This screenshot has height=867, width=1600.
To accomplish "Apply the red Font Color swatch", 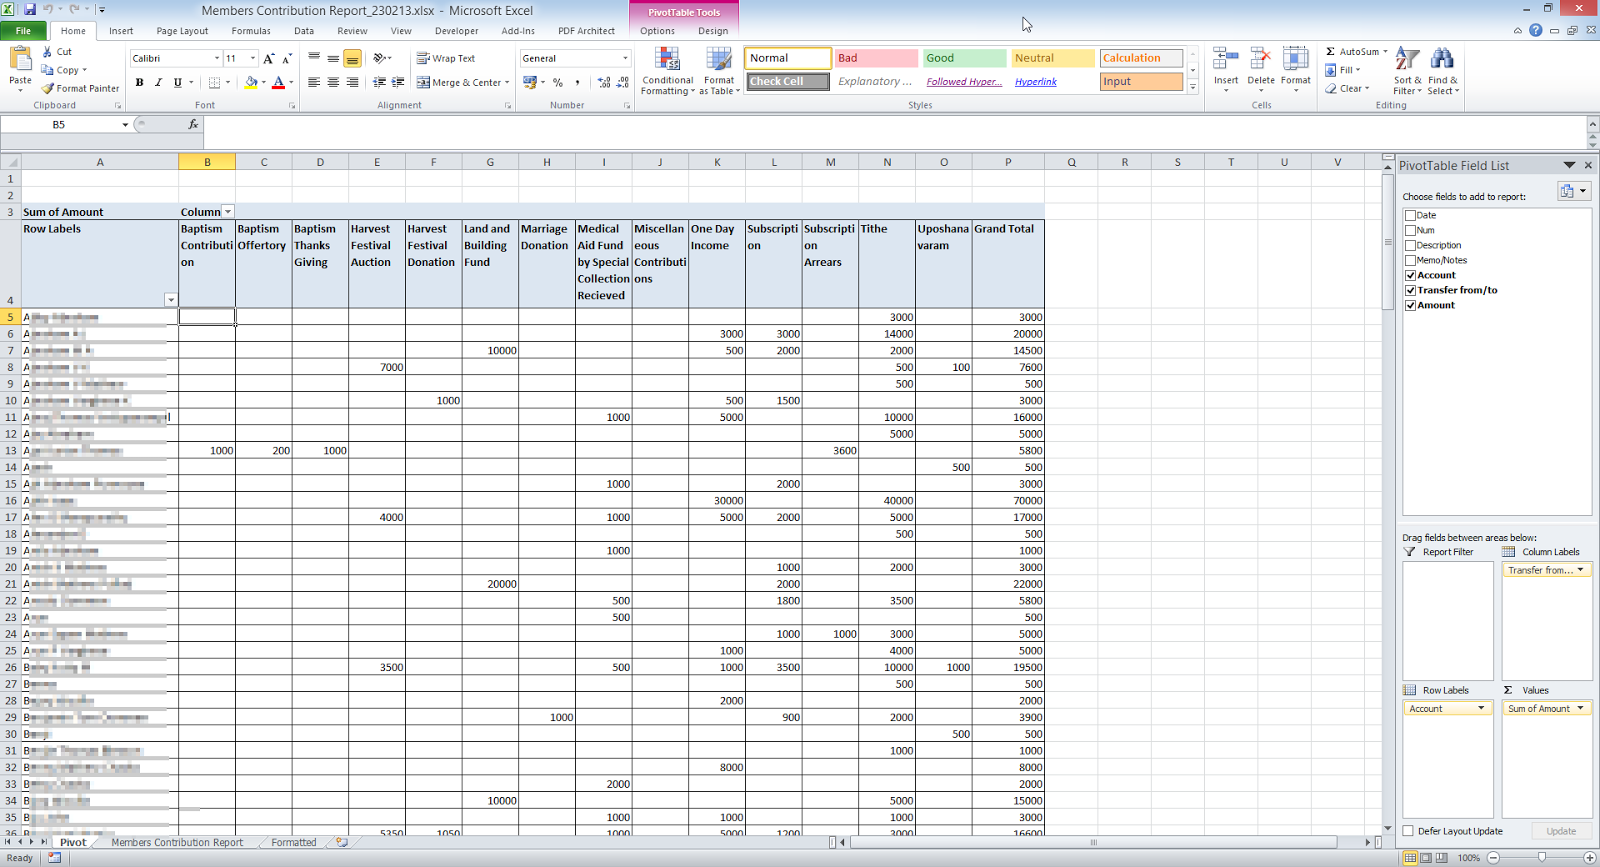I will tap(279, 82).
